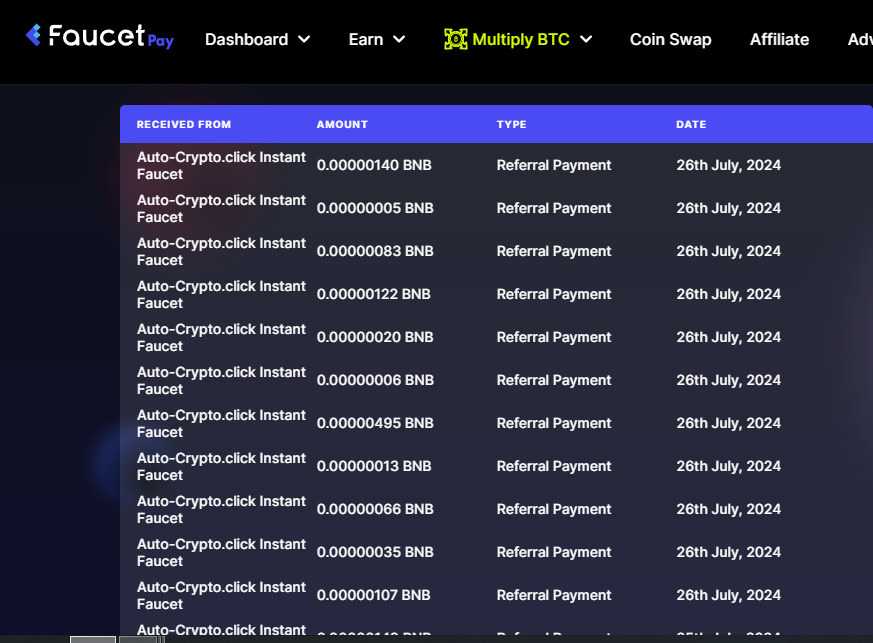The width and height of the screenshot is (873, 643).
Task: Click Referral Payment in 0.00000013 BNB row
Action: [x=554, y=466]
